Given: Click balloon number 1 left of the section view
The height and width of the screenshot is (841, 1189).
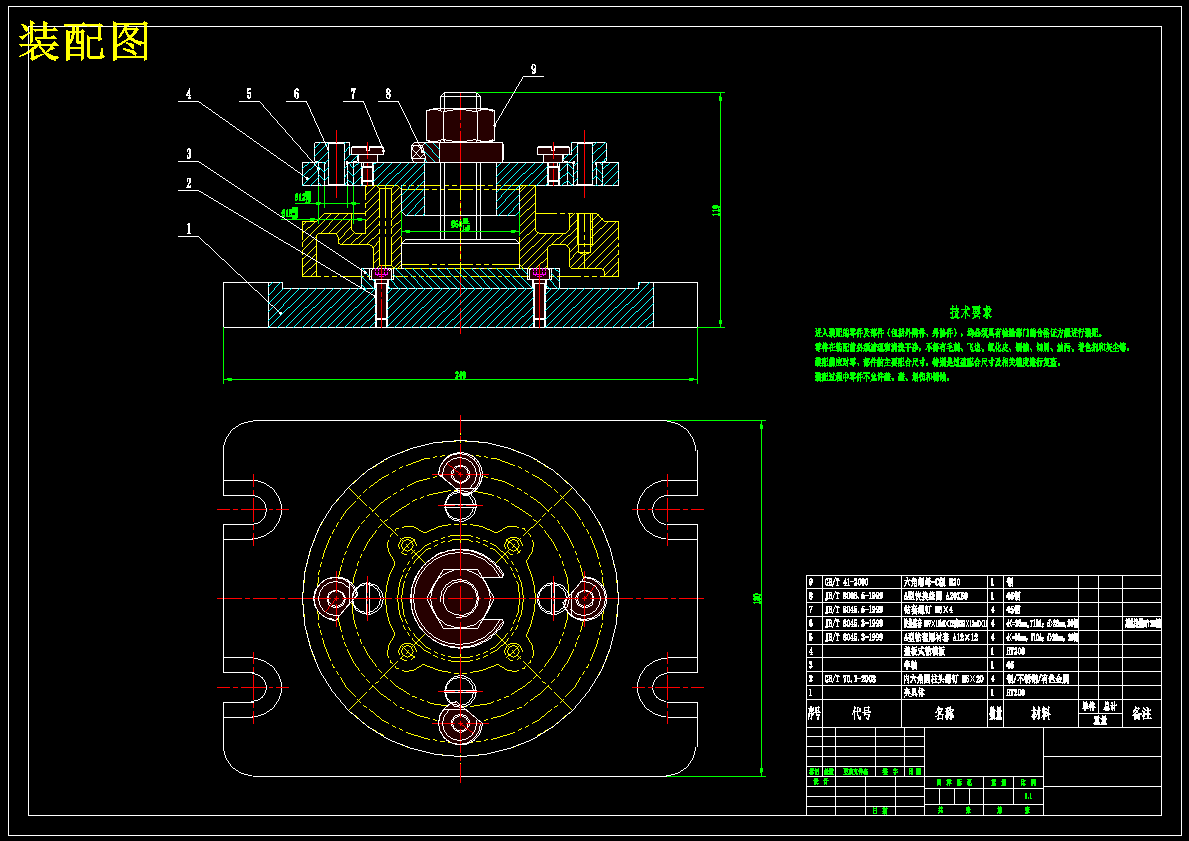Looking at the screenshot, I should point(189,228).
